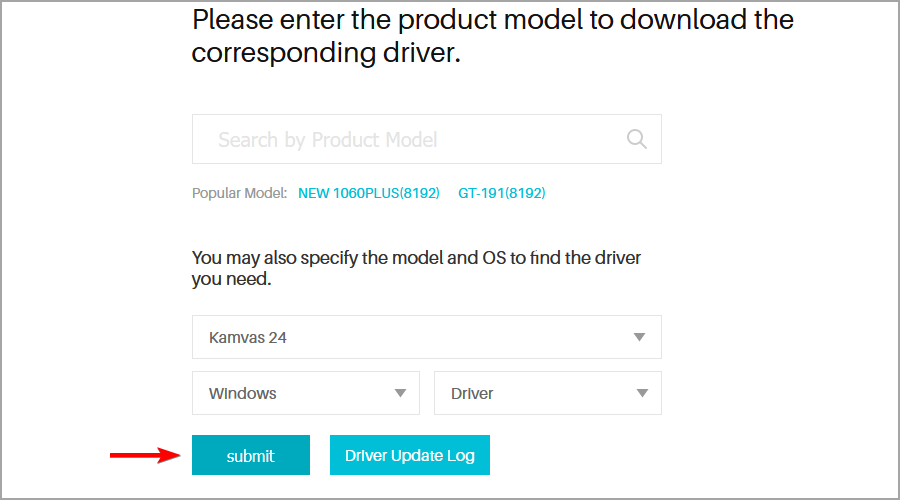Select the Kamvas 24 text in the model box

click(x=247, y=338)
